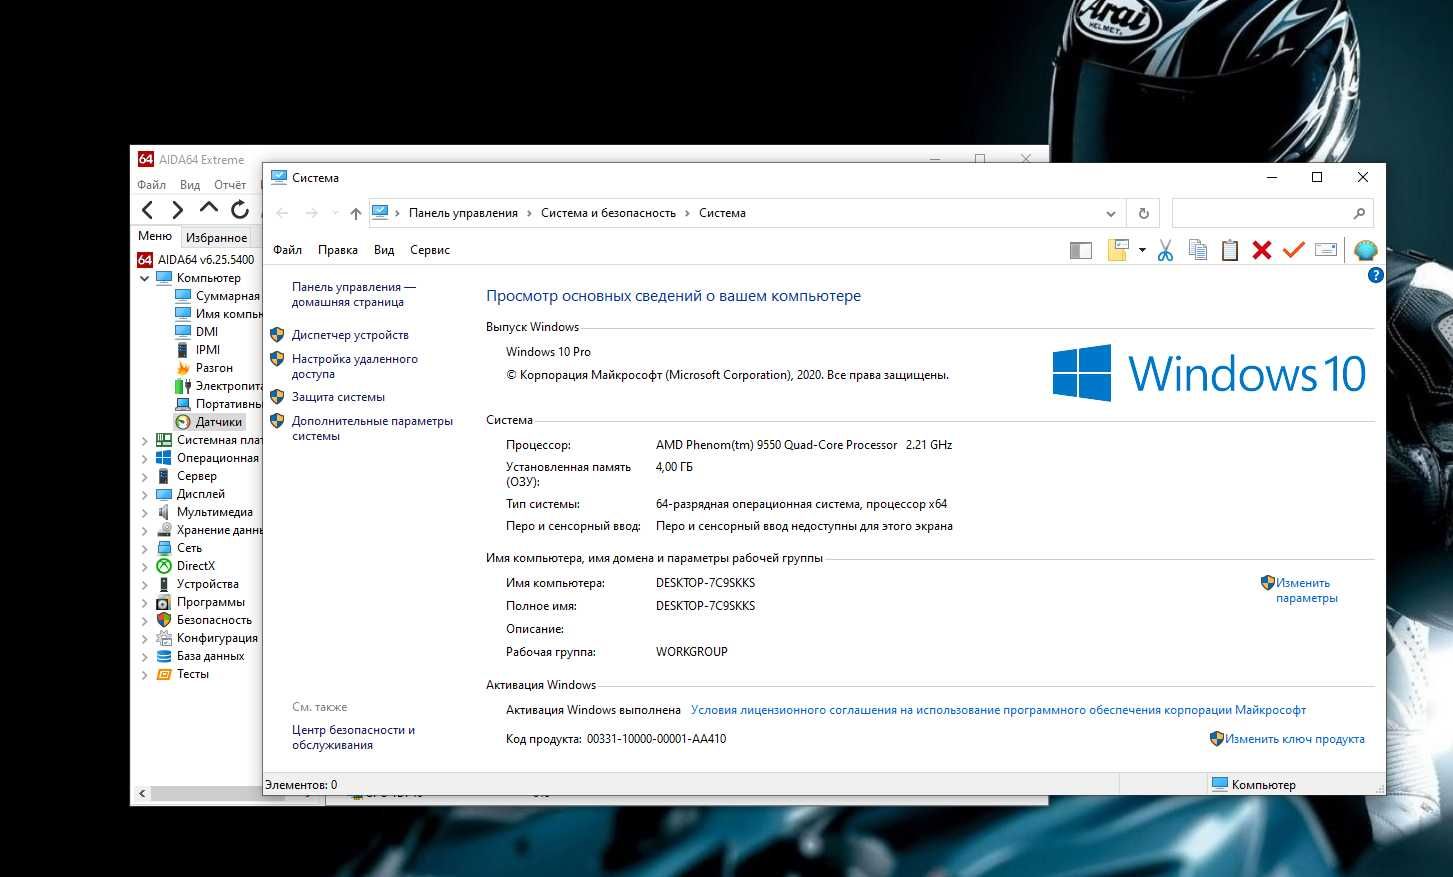This screenshot has height=877, width=1453.
Task: Expand the Программы node in AIDA64
Action: 145,603
